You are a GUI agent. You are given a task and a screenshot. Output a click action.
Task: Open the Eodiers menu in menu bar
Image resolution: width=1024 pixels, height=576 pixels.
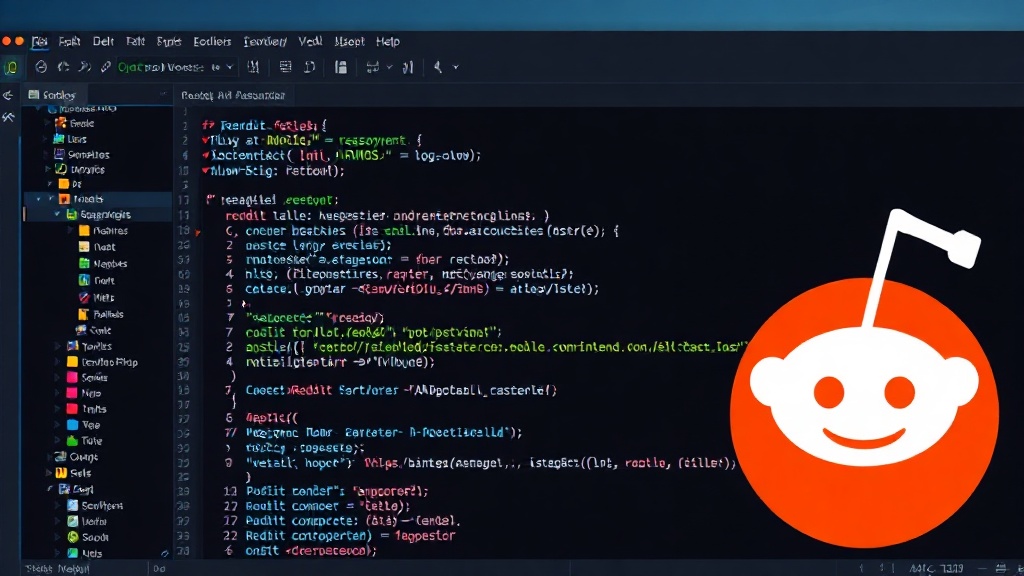212,41
